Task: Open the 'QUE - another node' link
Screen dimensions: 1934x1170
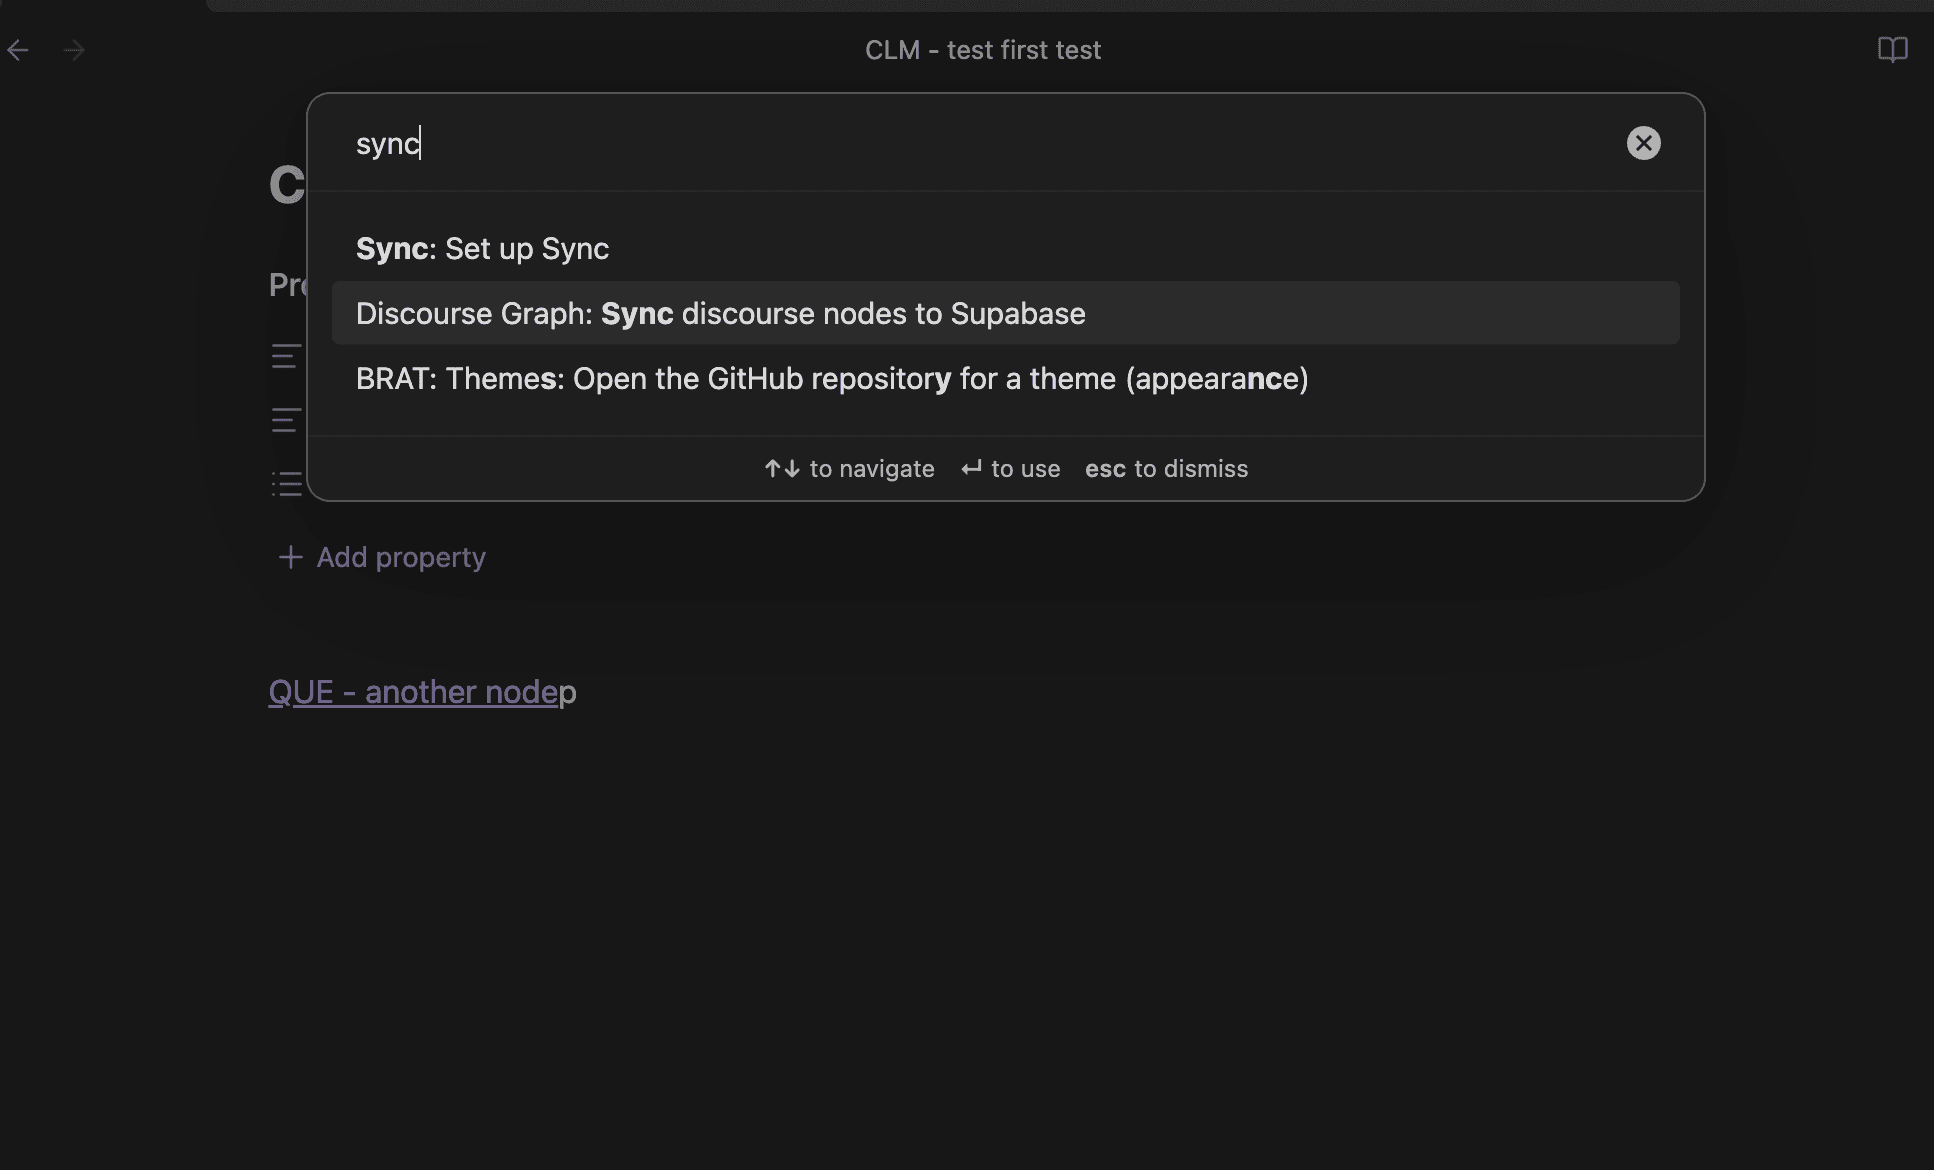Action: pyautogui.click(x=412, y=692)
